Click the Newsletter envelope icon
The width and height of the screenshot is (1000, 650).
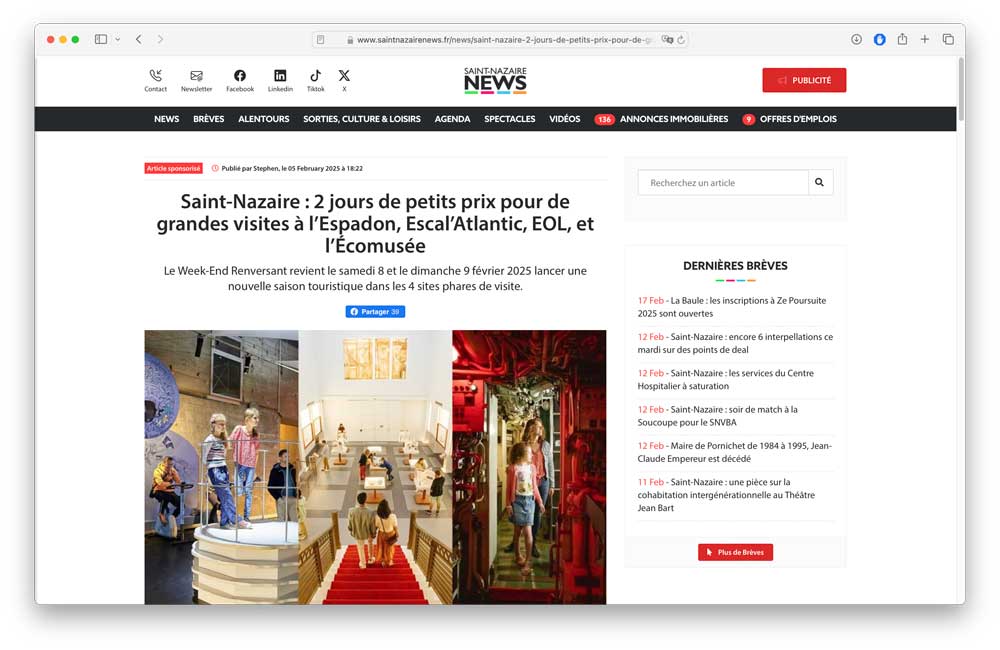coord(196,77)
